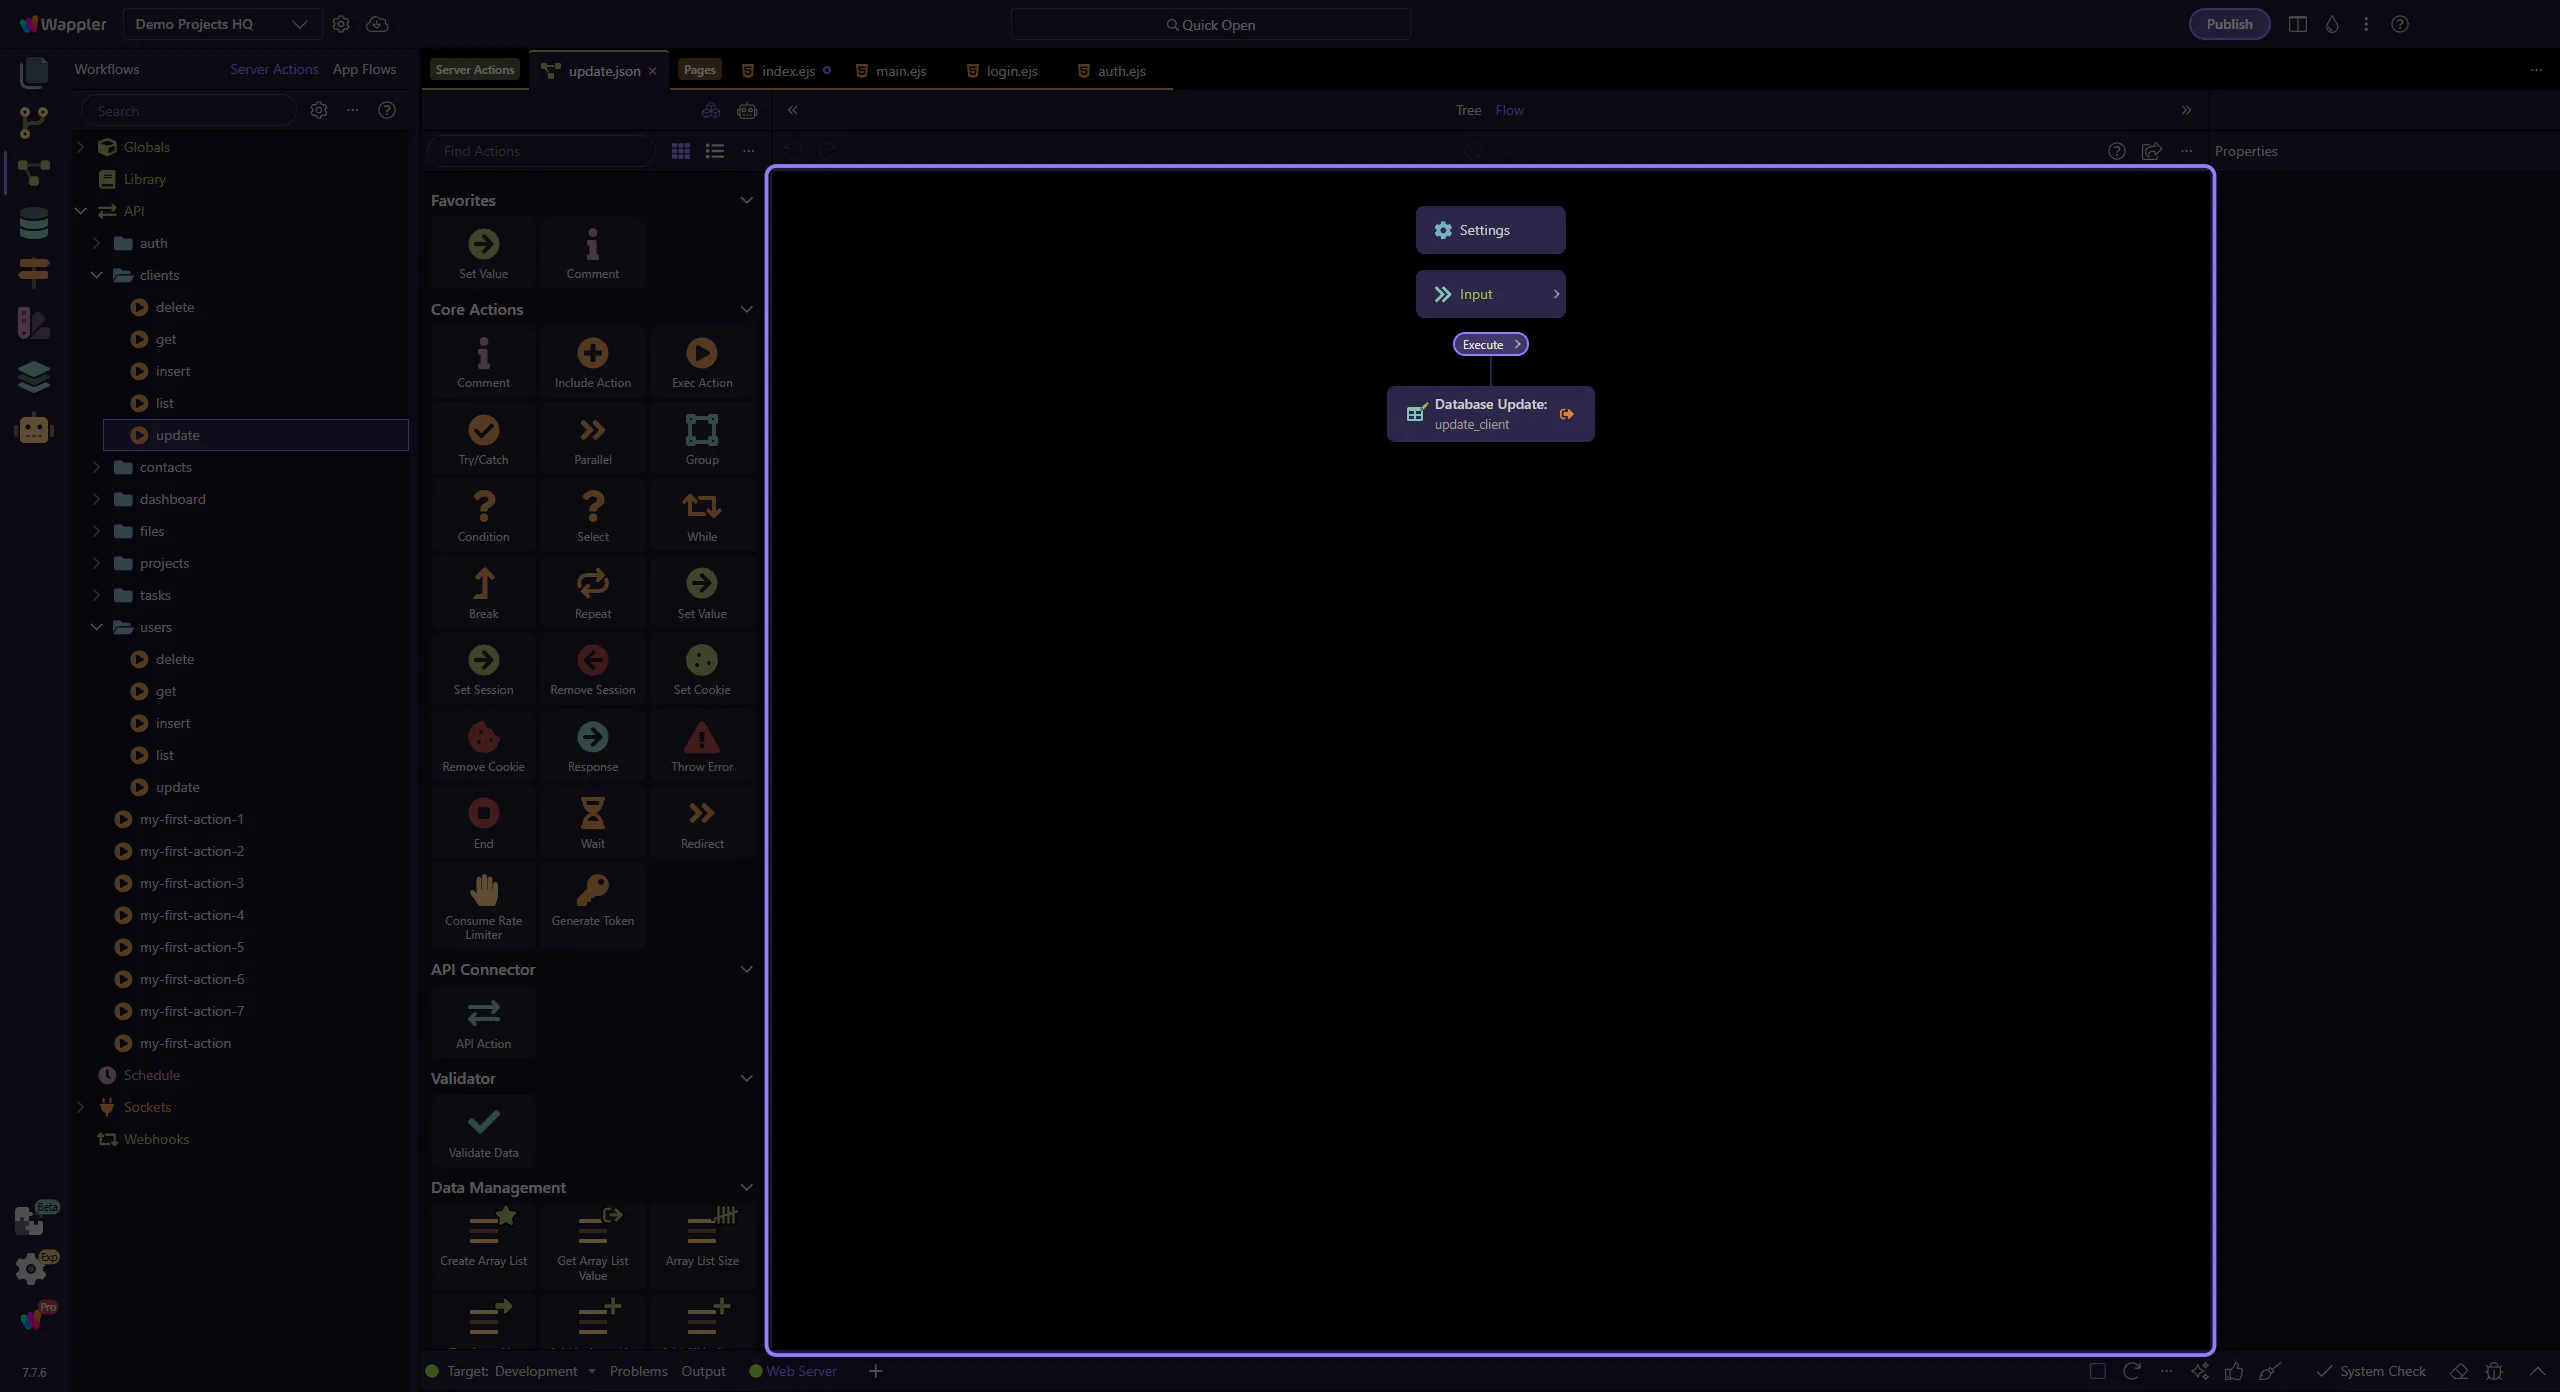Select the Generate Token key icon
The image size is (2560, 1392).
click(592, 891)
